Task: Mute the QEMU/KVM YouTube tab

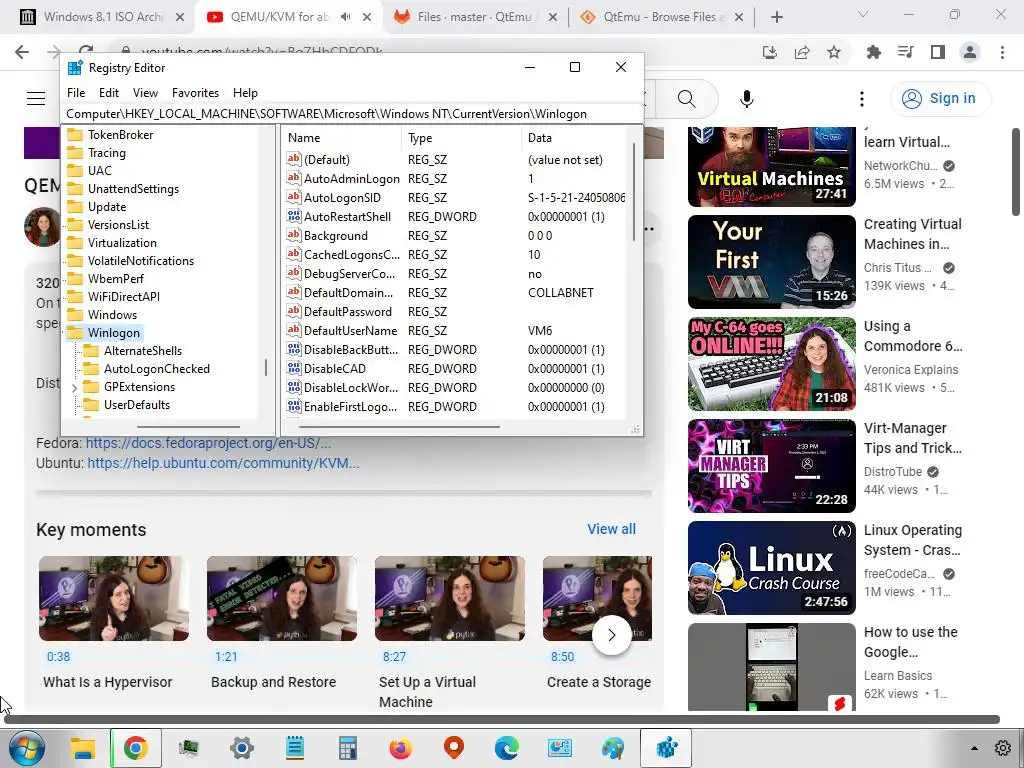Action: tap(345, 17)
